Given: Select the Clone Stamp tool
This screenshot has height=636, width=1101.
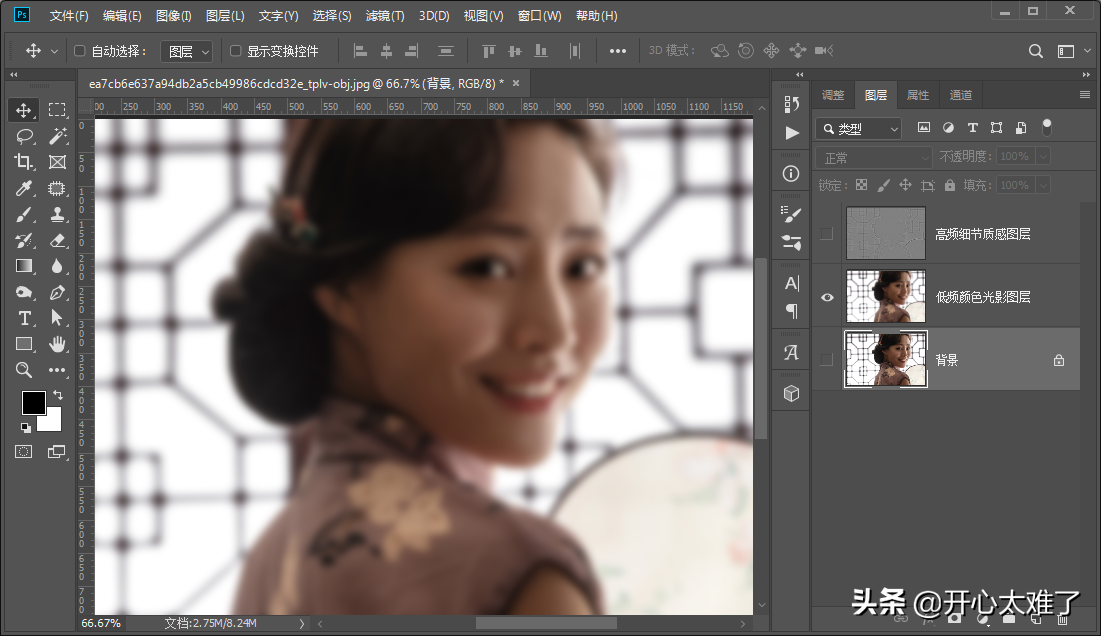Looking at the screenshot, I should (57, 214).
